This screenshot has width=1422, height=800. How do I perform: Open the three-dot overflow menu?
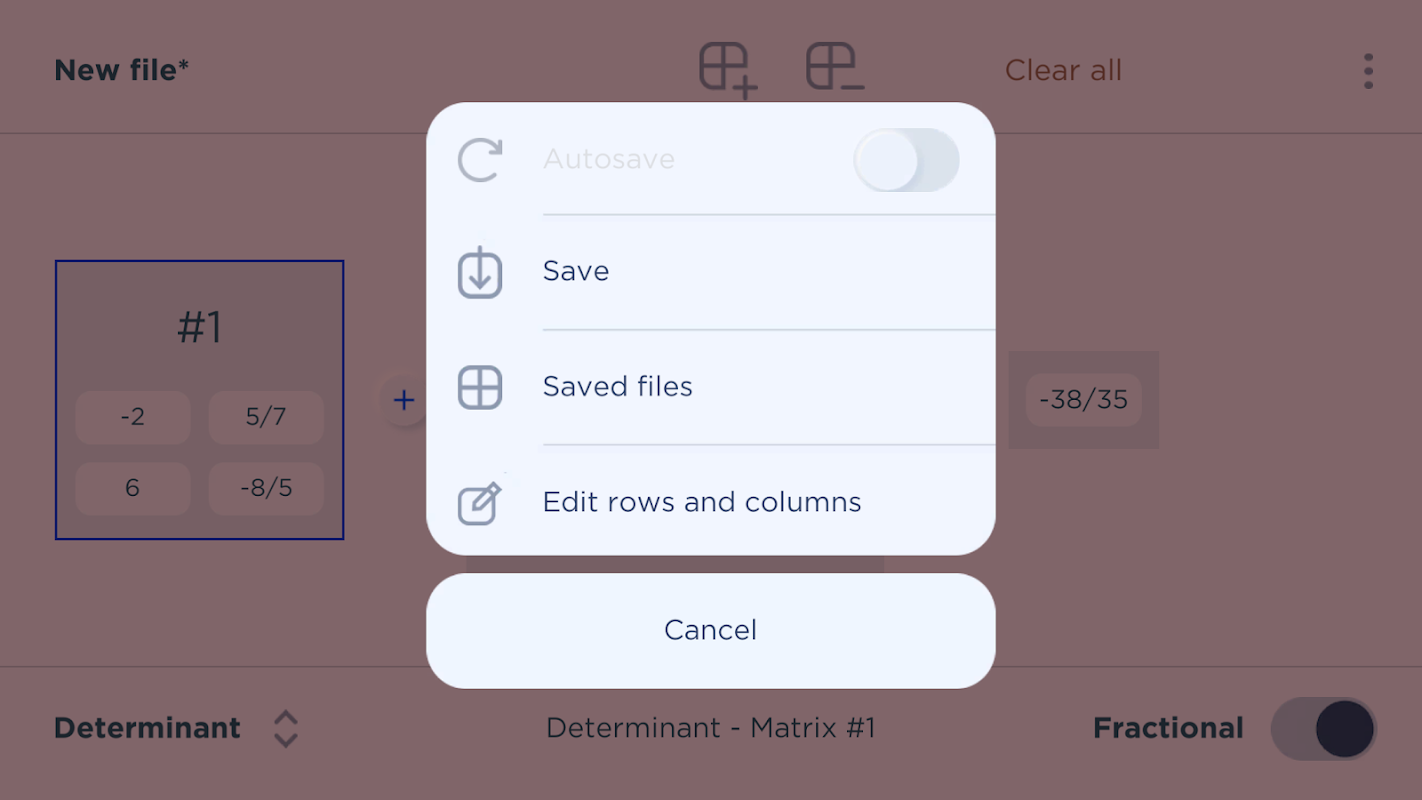pyautogui.click(x=1368, y=71)
